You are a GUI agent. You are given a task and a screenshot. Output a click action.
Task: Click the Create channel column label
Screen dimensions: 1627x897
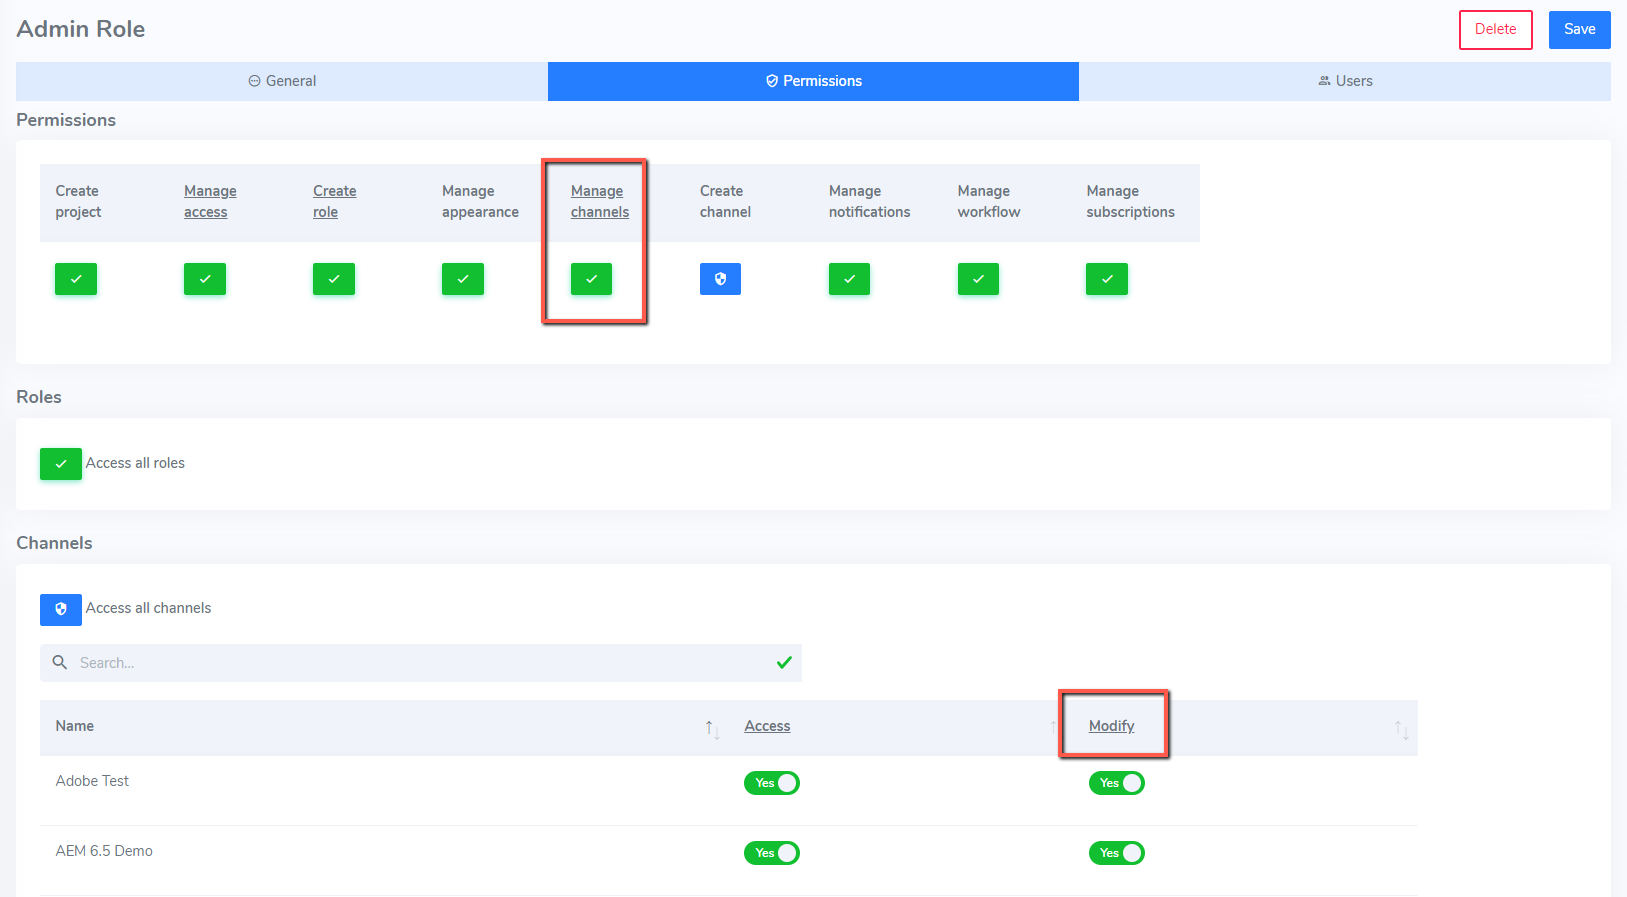tap(725, 201)
